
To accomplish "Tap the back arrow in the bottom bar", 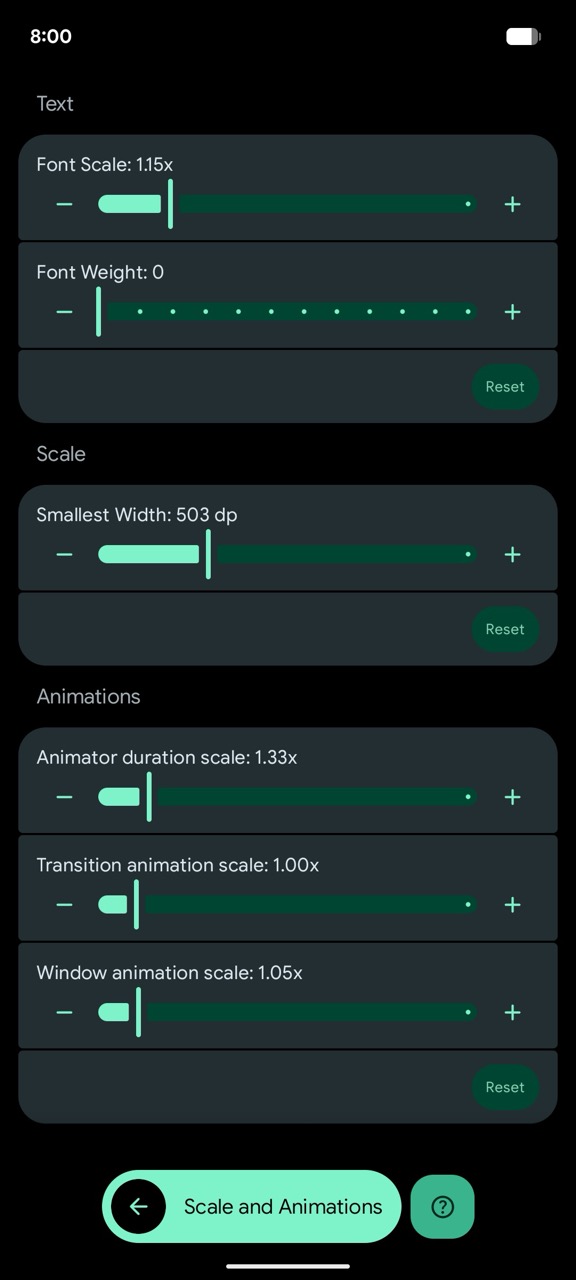I will 139,1206.
